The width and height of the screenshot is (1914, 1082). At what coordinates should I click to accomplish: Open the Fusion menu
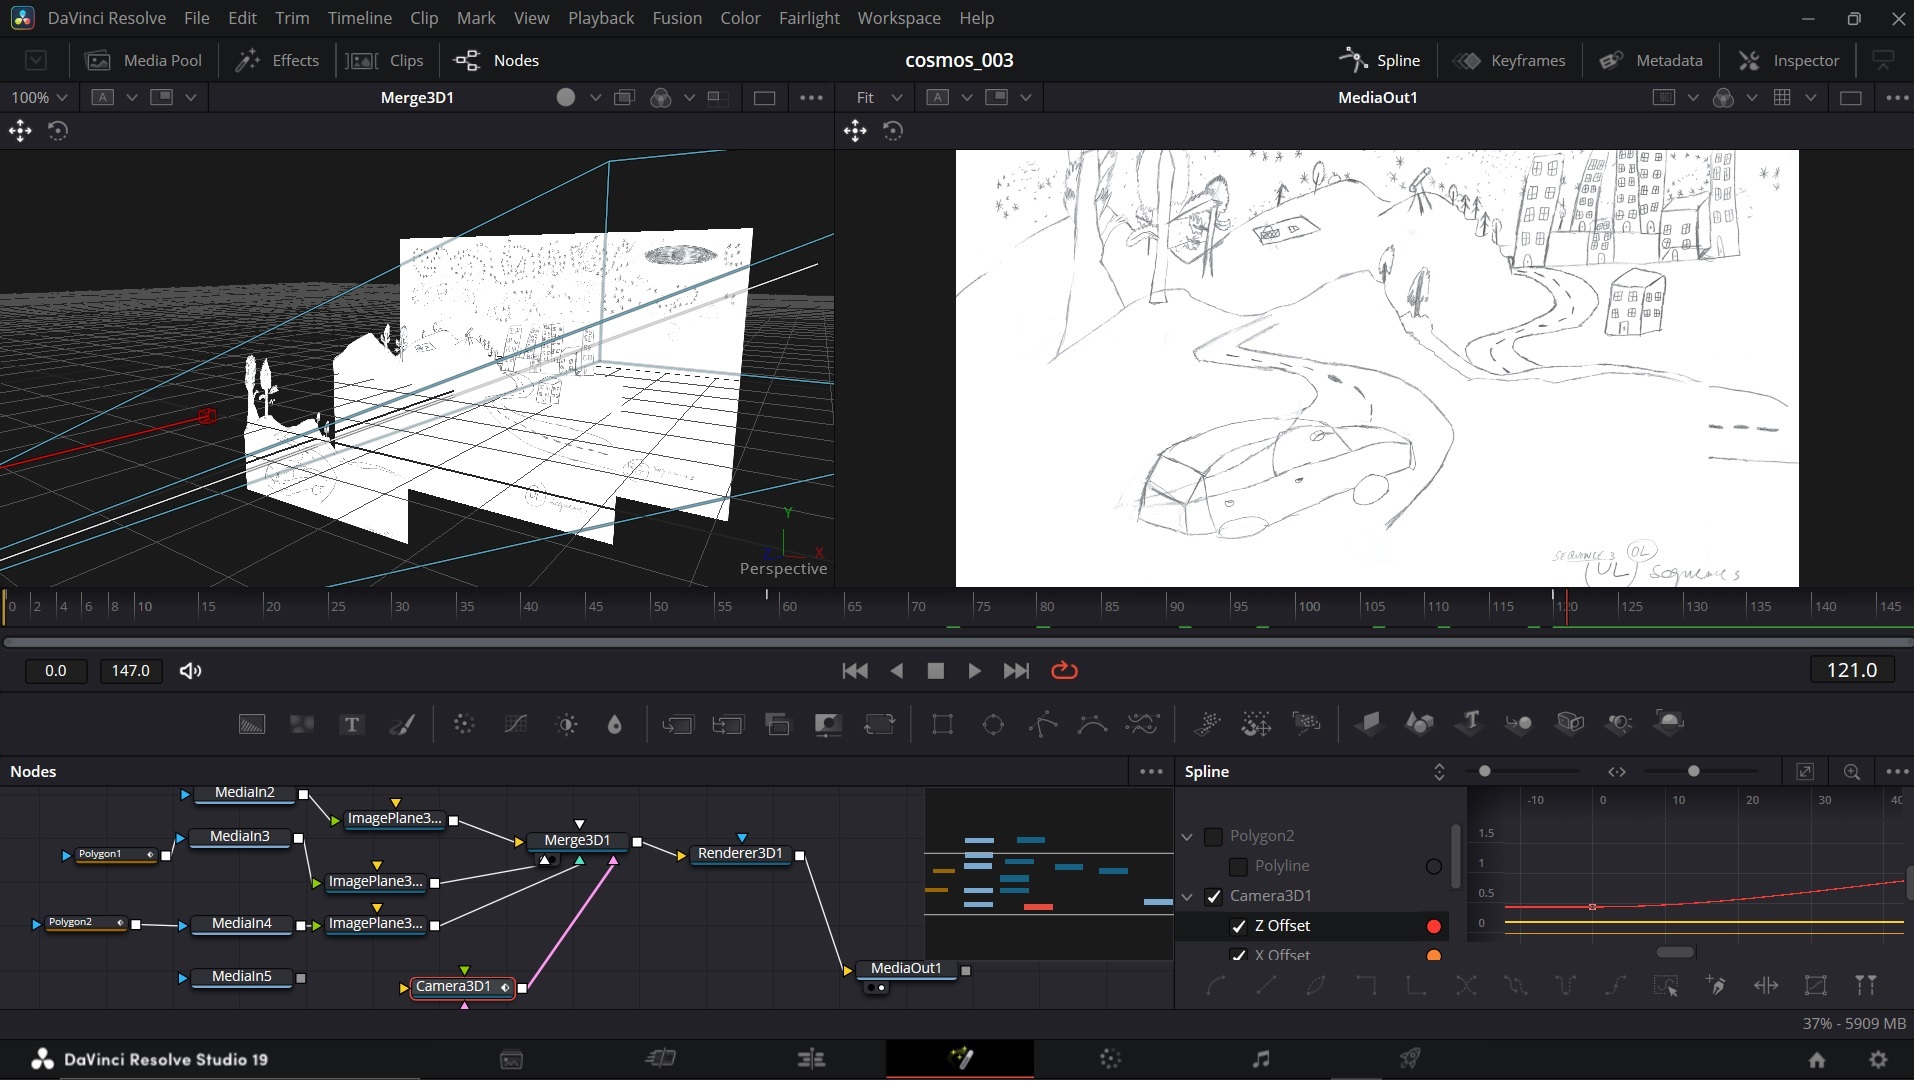677,18
